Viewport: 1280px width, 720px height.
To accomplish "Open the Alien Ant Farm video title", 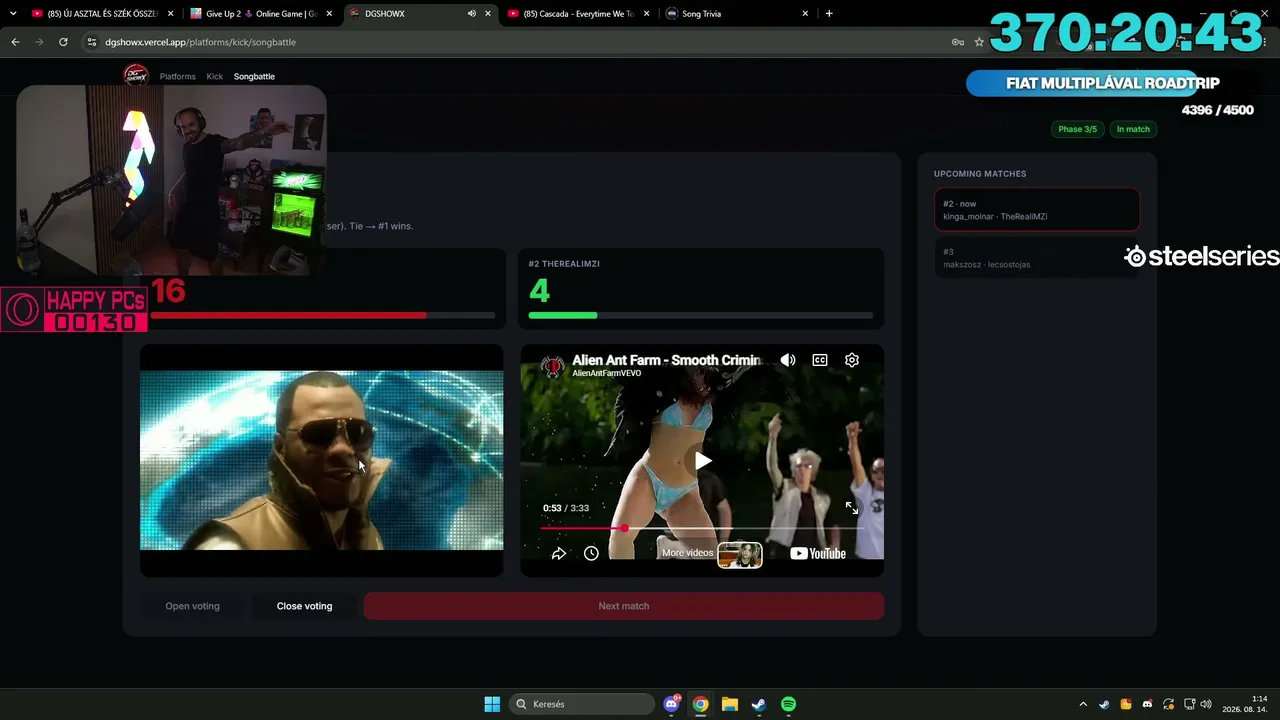I will (x=666, y=360).
